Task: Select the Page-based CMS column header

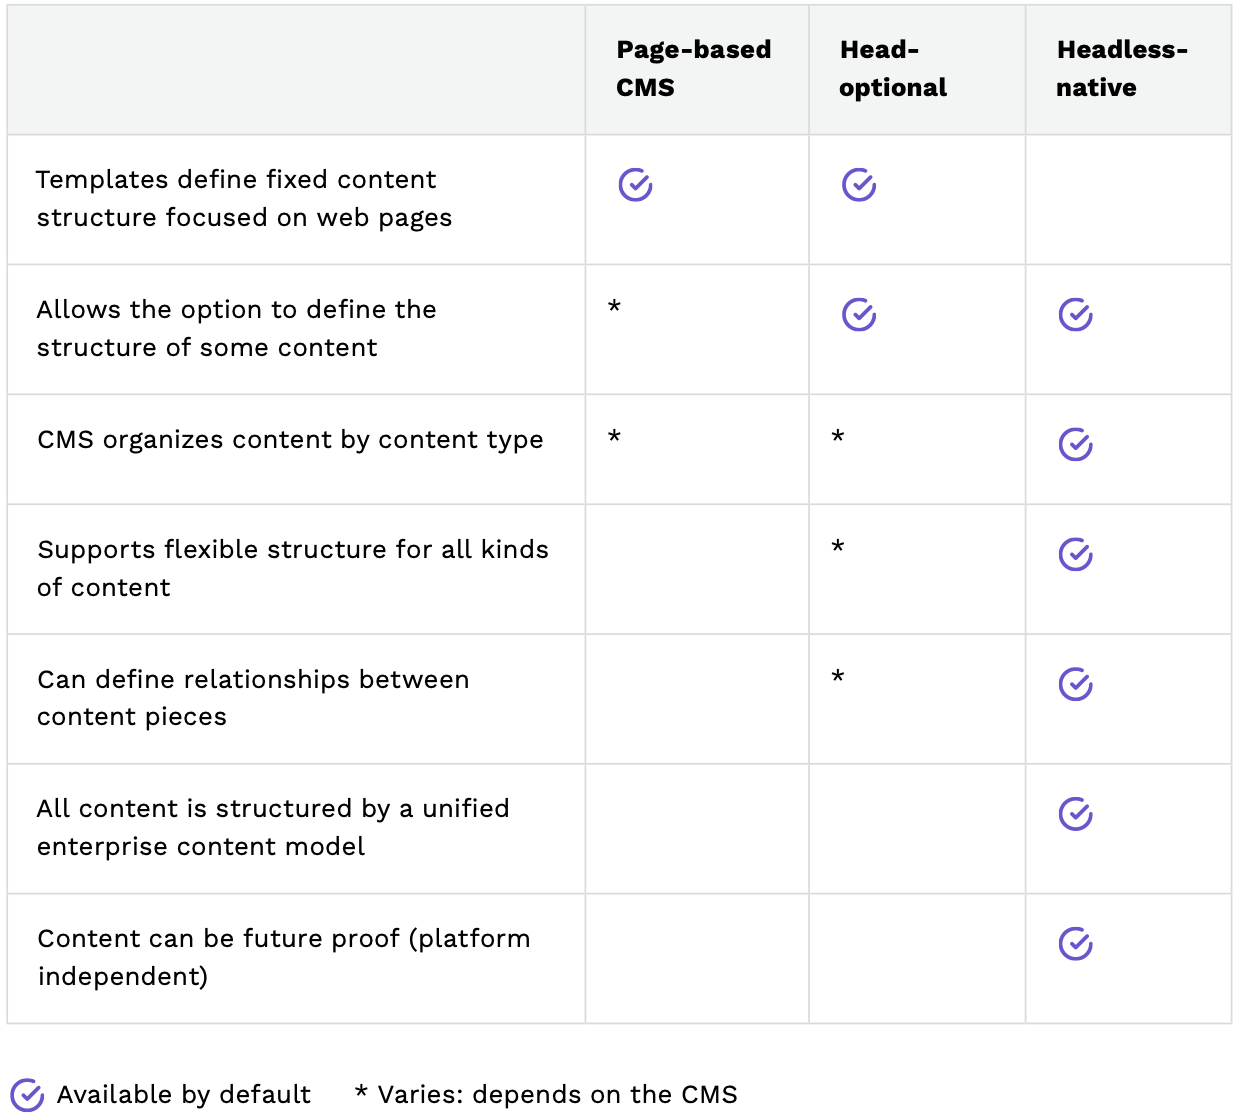Action: 693,69
